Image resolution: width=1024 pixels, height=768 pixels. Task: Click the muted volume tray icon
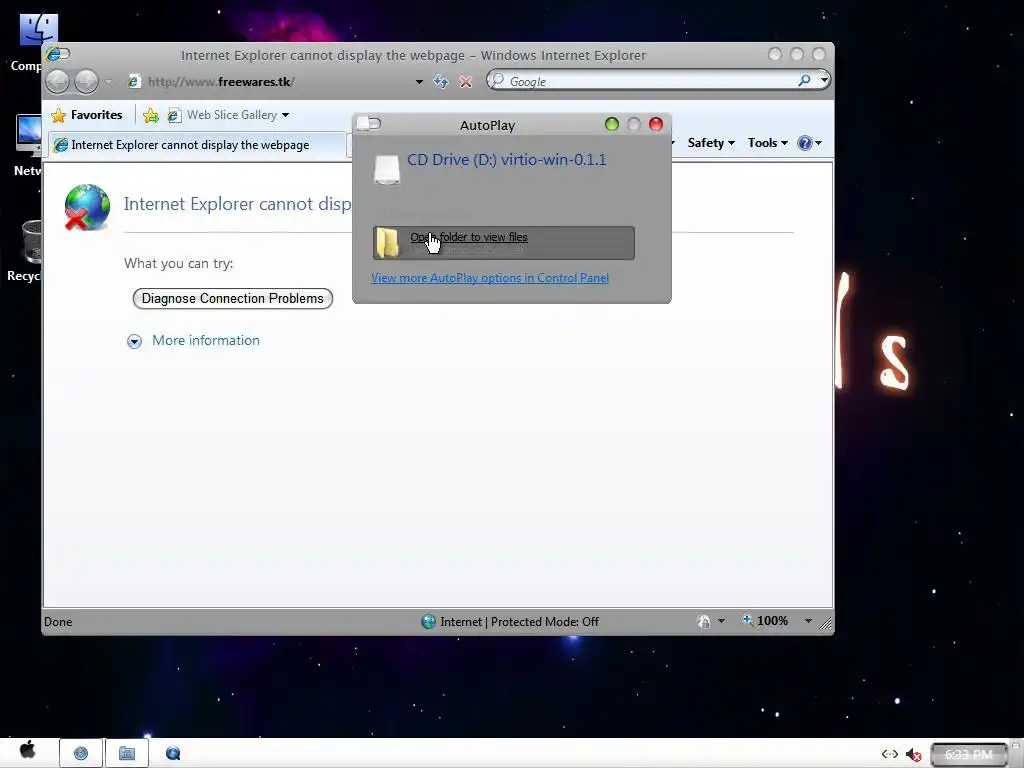914,755
